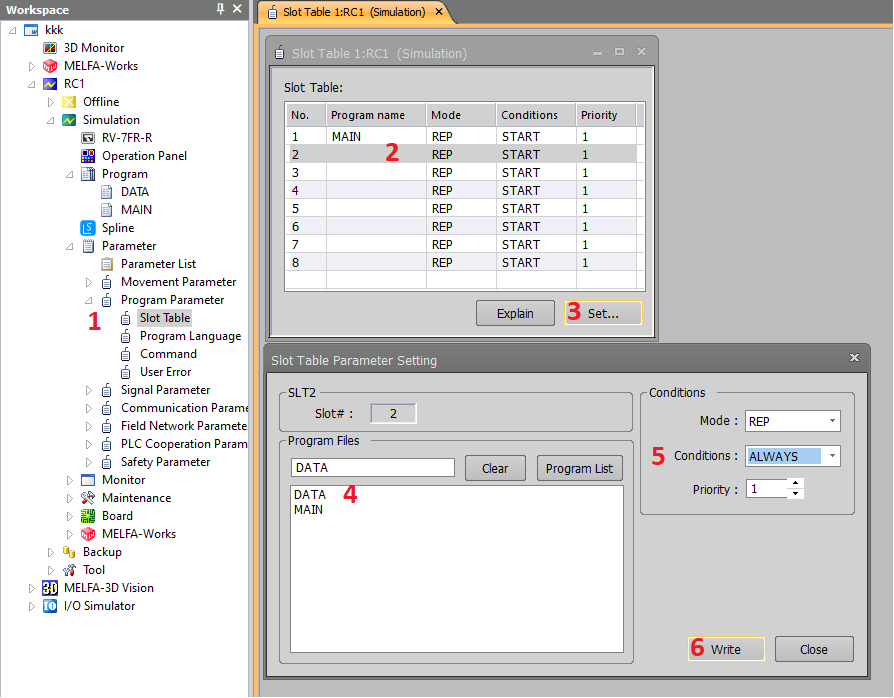
Task: Click the Movement Parameter icon
Action: click(x=107, y=282)
